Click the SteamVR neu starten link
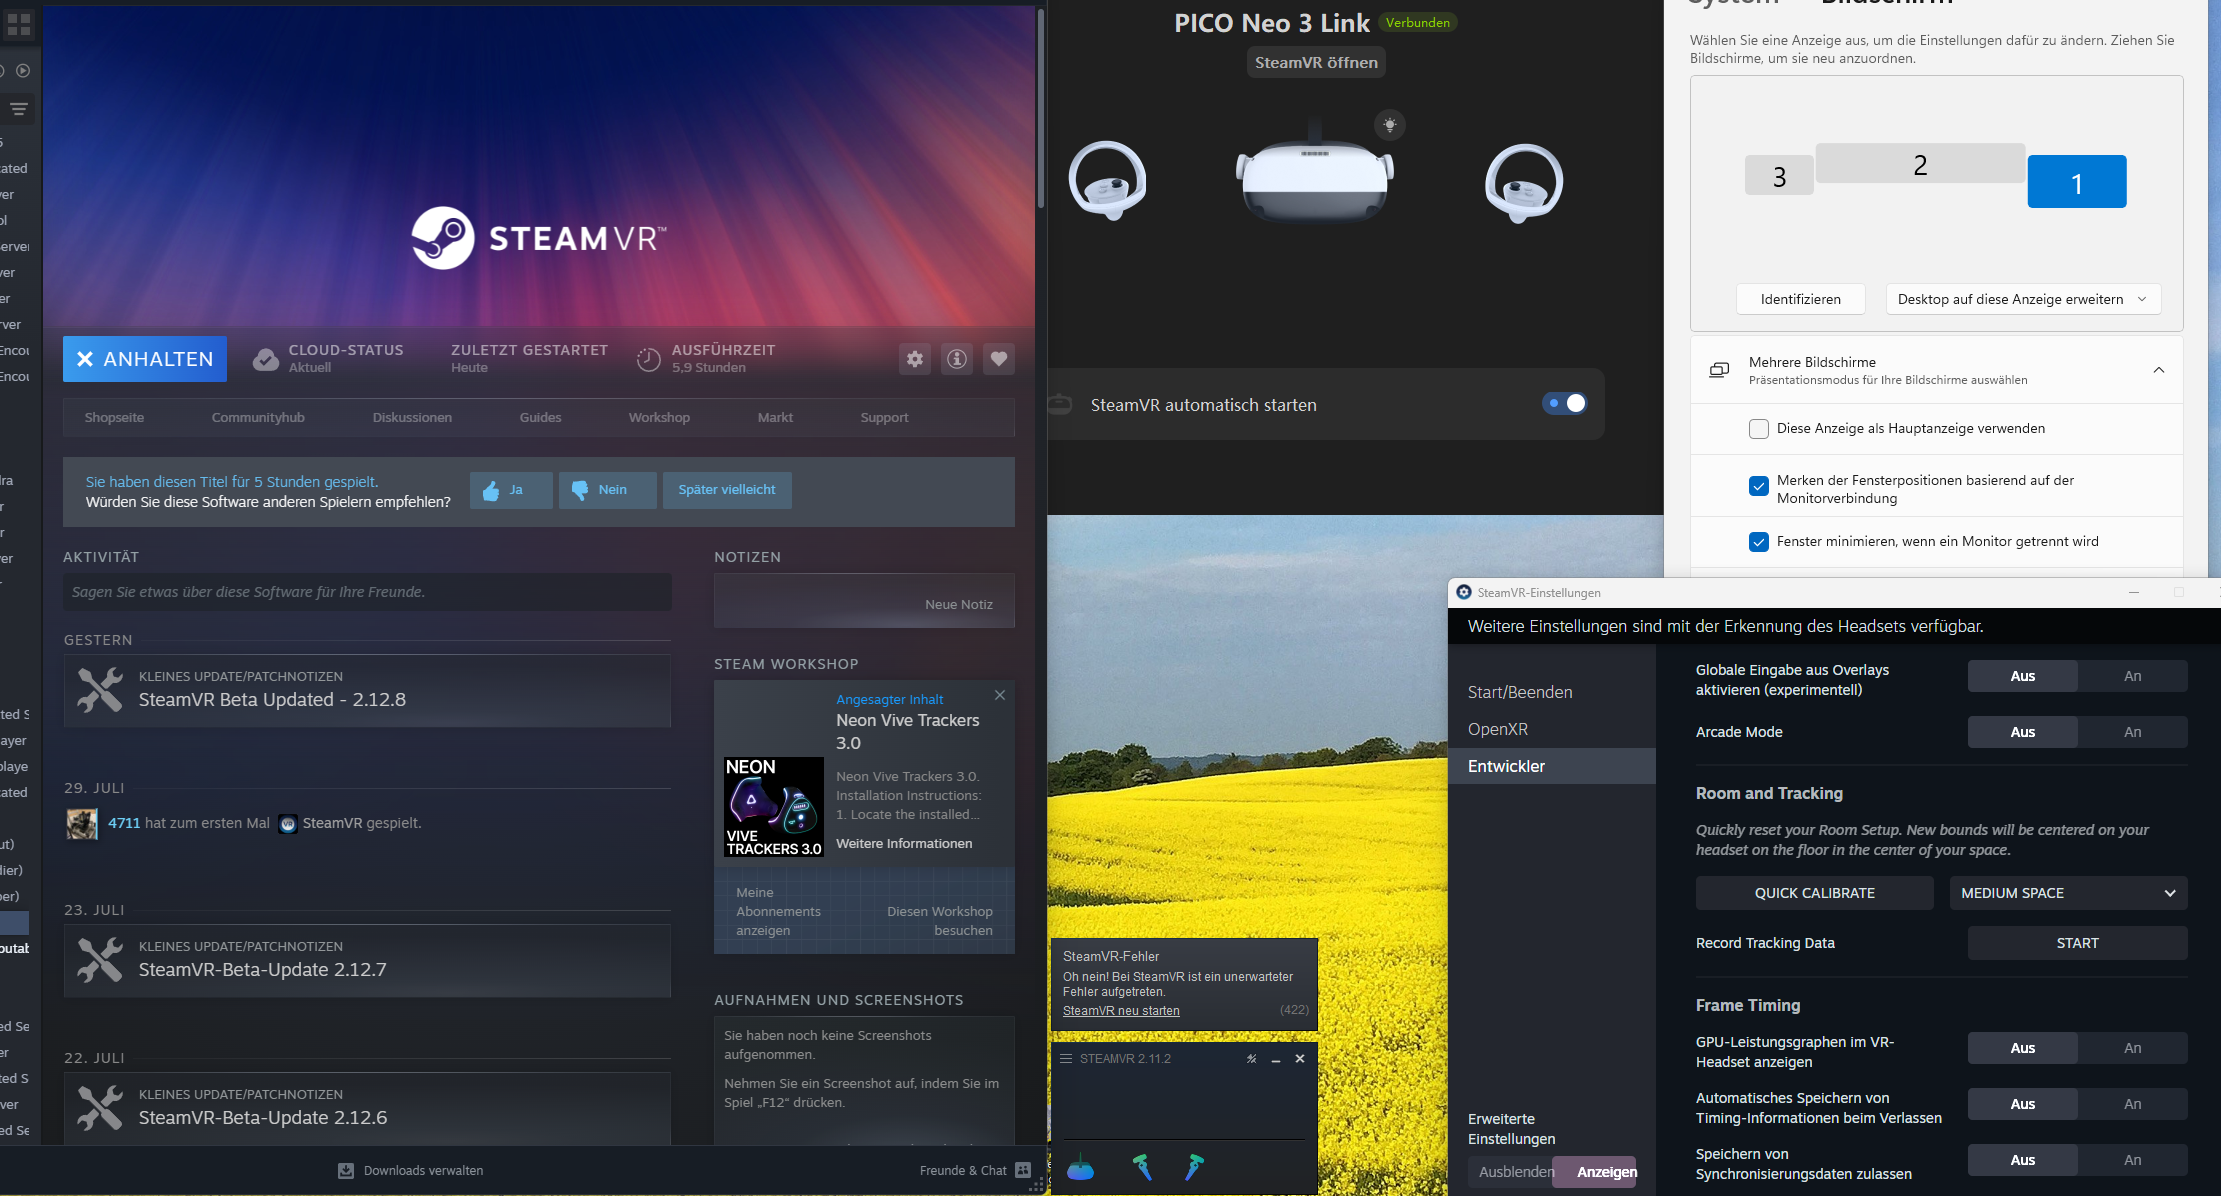 click(x=1120, y=1011)
